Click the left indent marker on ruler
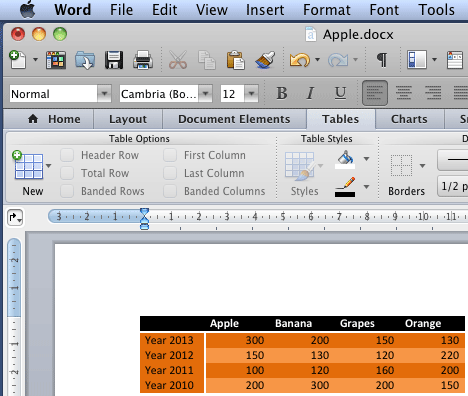 tap(144, 226)
